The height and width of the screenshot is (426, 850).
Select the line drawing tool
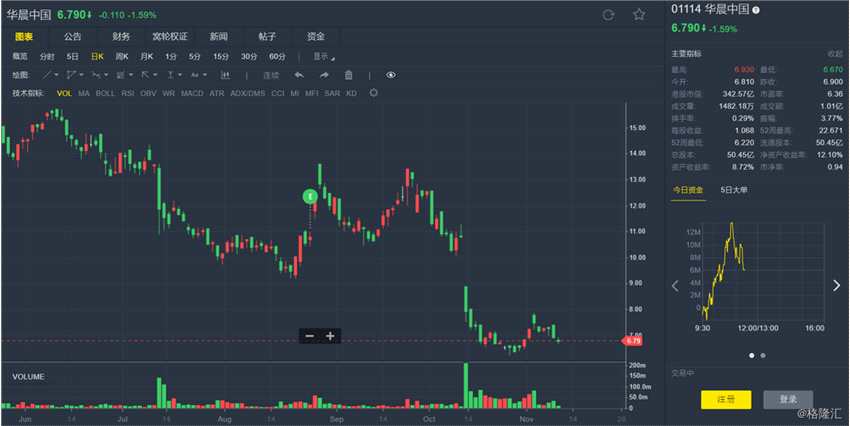pos(47,75)
